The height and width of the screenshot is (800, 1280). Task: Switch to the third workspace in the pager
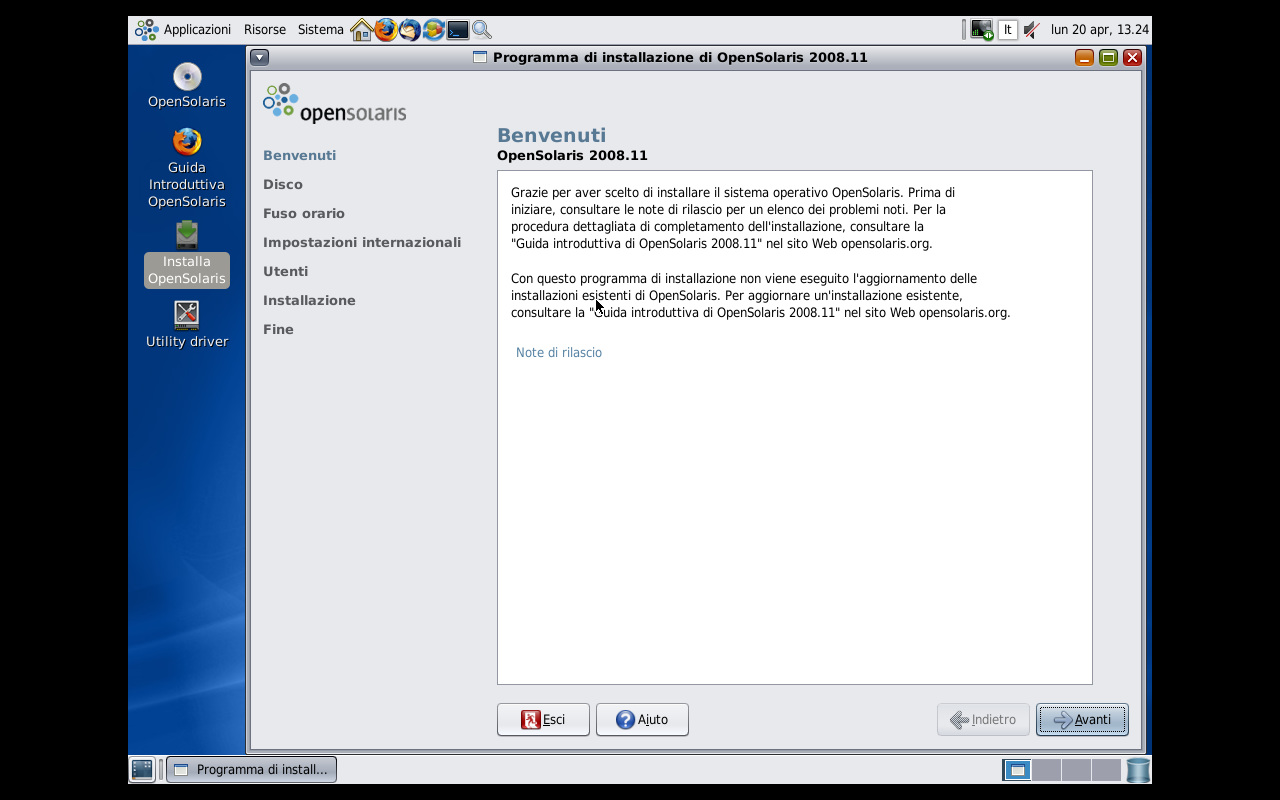(x=1076, y=770)
